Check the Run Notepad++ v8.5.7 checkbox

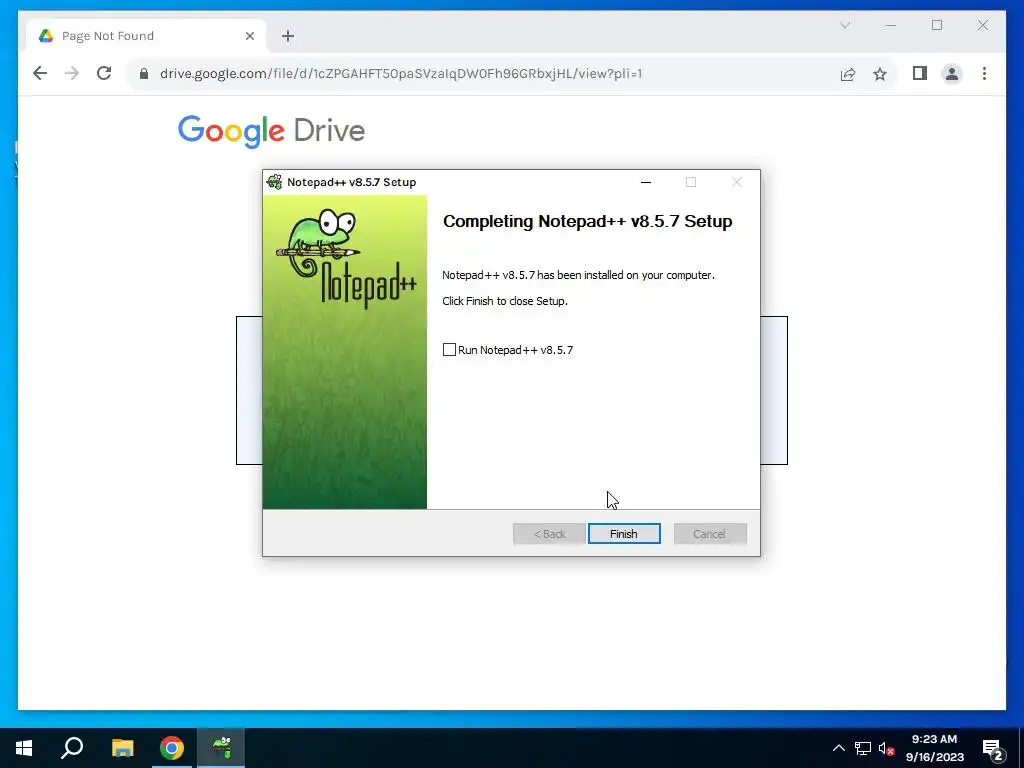tap(449, 350)
